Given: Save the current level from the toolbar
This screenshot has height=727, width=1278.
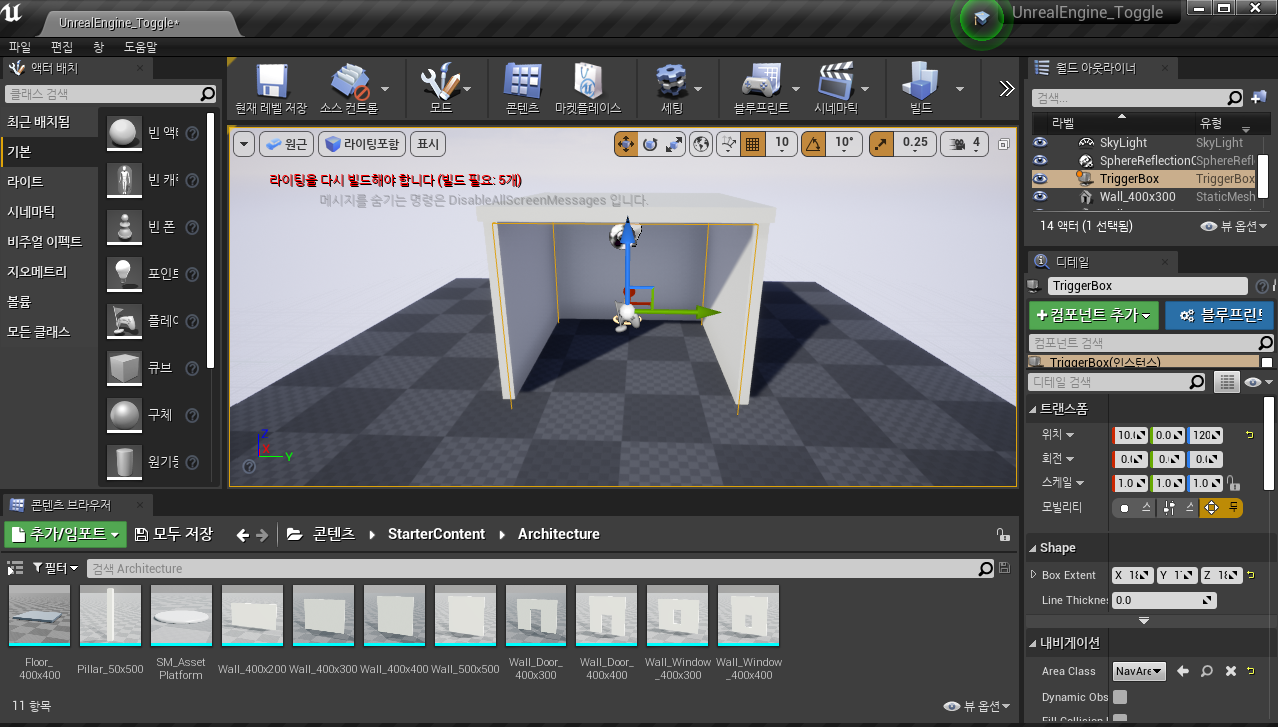Looking at the screenshot, I should 271,89.
